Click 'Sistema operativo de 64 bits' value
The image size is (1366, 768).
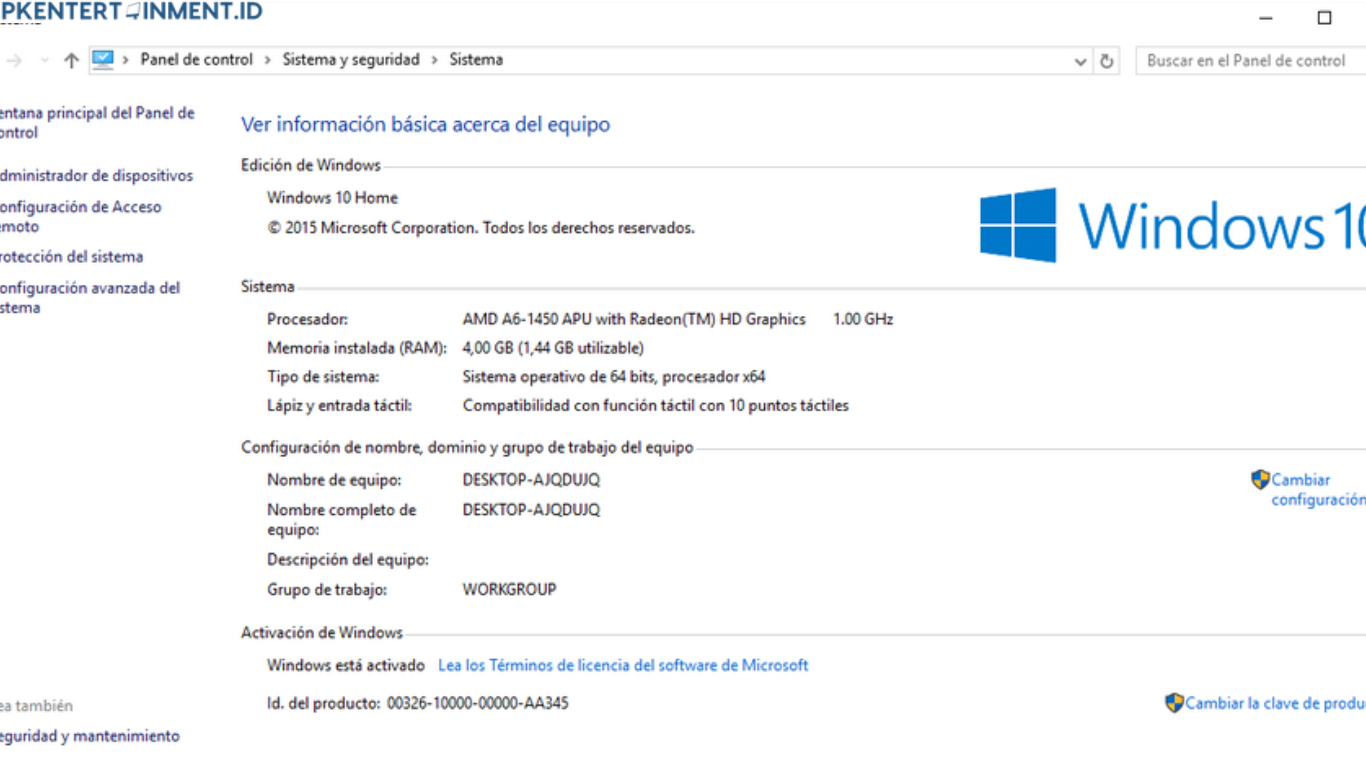coord(614,377)
